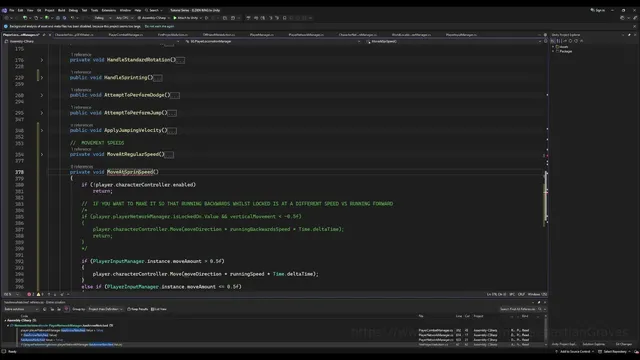Click the Visual Studio logo icon
Image resolution: width=640 pixels, height=360 pixels.
coord(4,10)
